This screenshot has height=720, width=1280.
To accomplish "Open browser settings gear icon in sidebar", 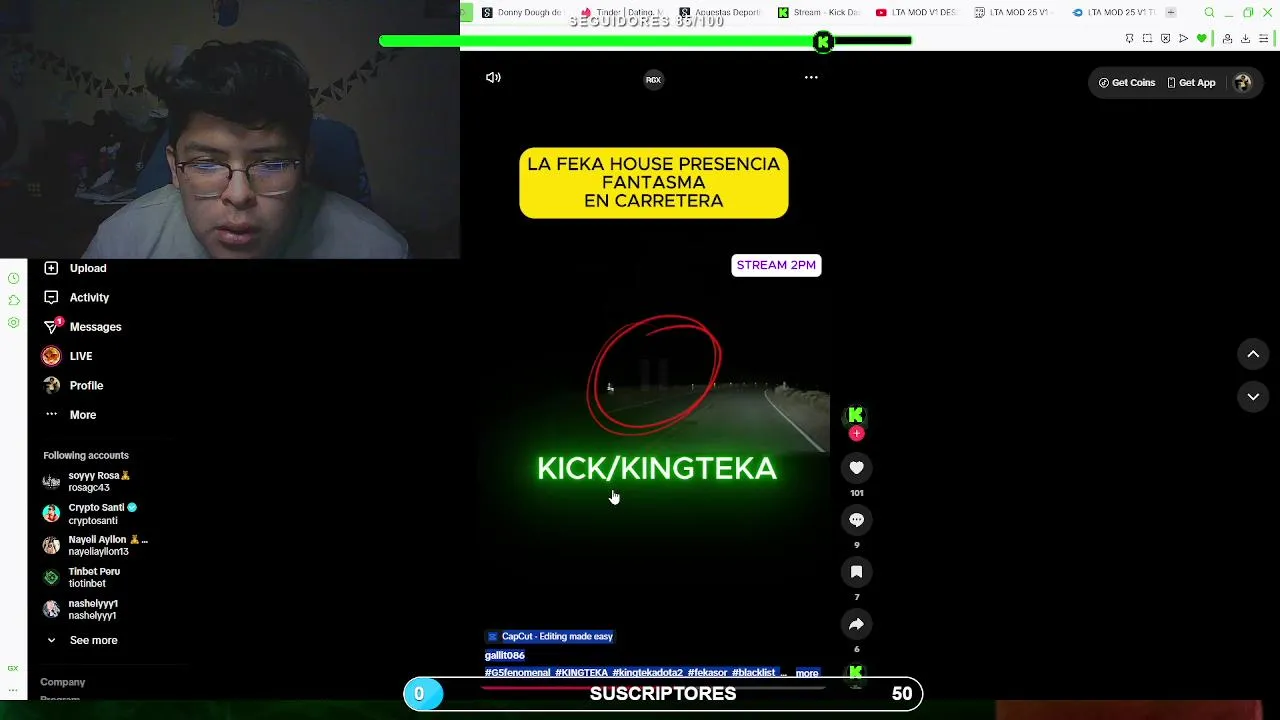I will [x=13, y=322].
